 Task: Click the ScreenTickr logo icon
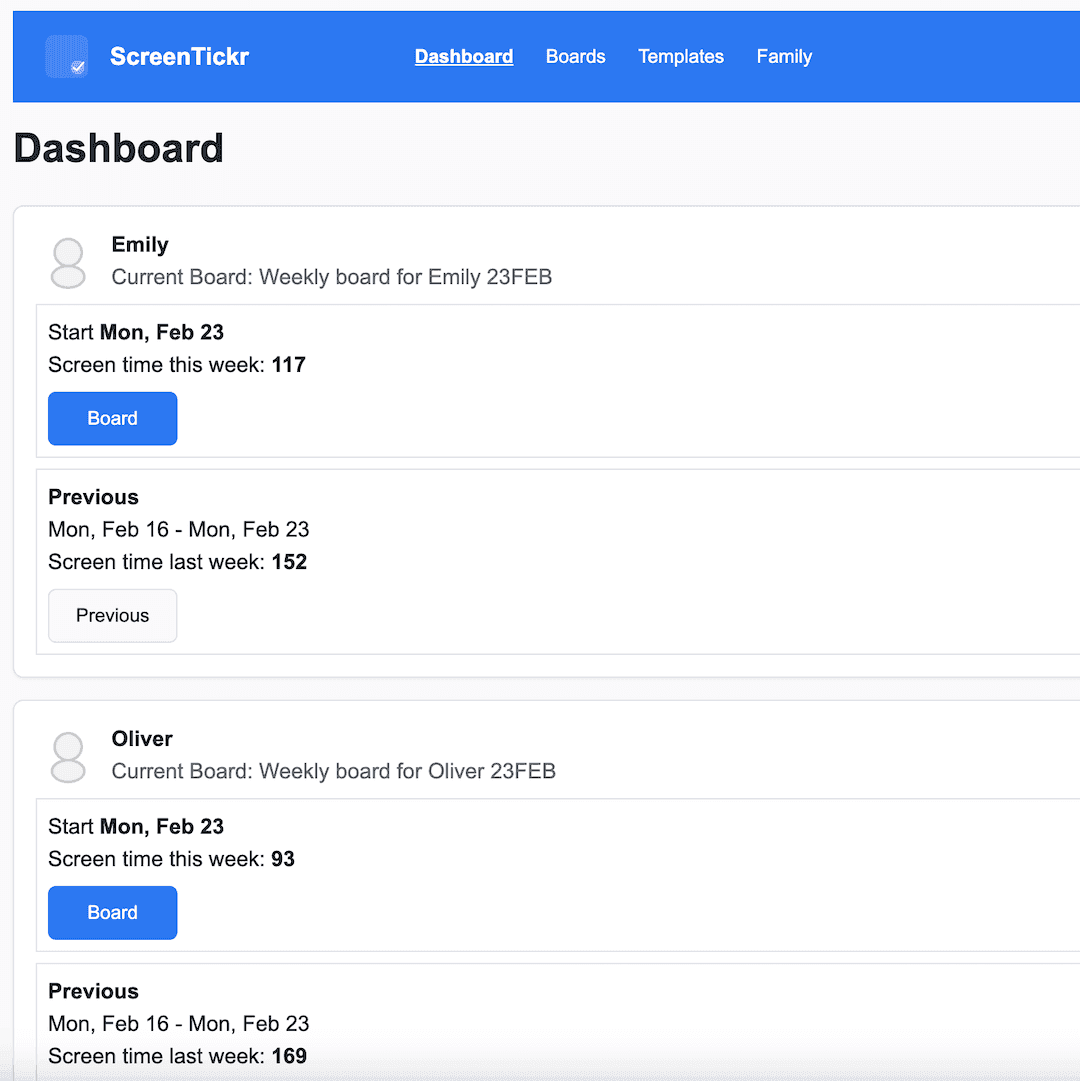coord(66,57)
